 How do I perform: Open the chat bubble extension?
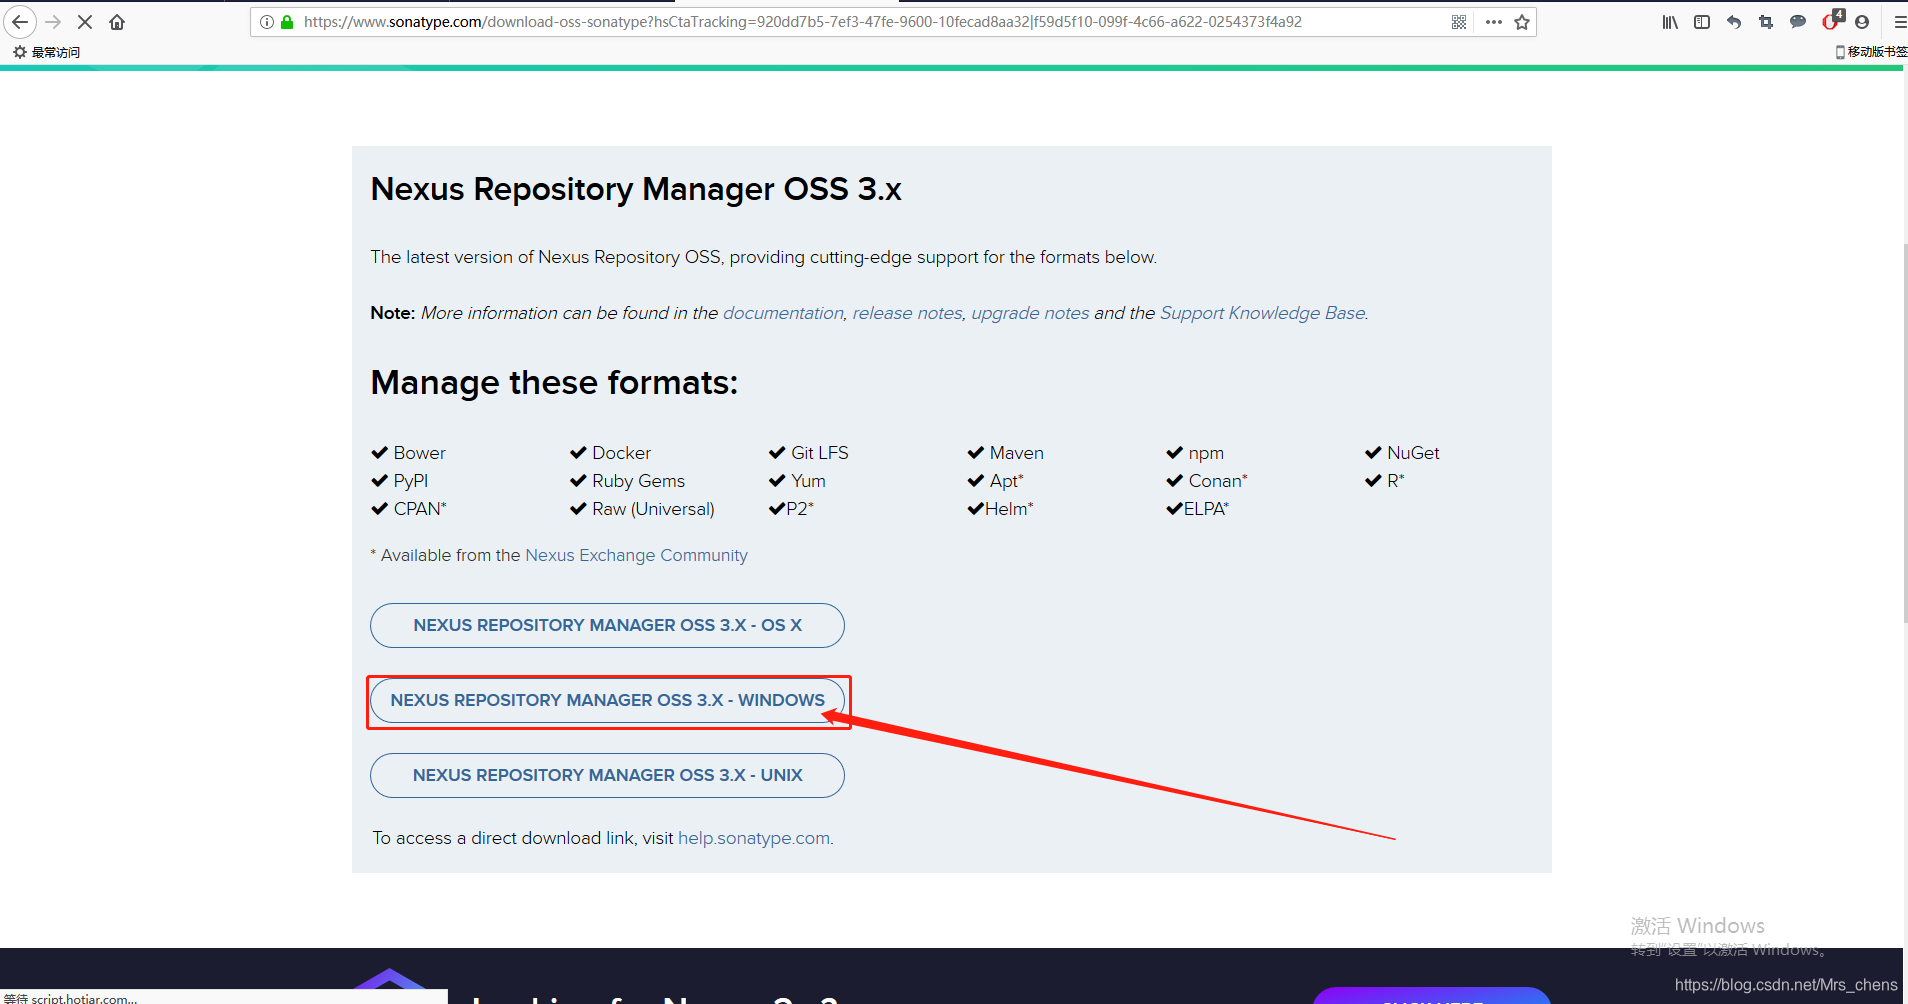pyautogui.click(x=1798, y=22)
